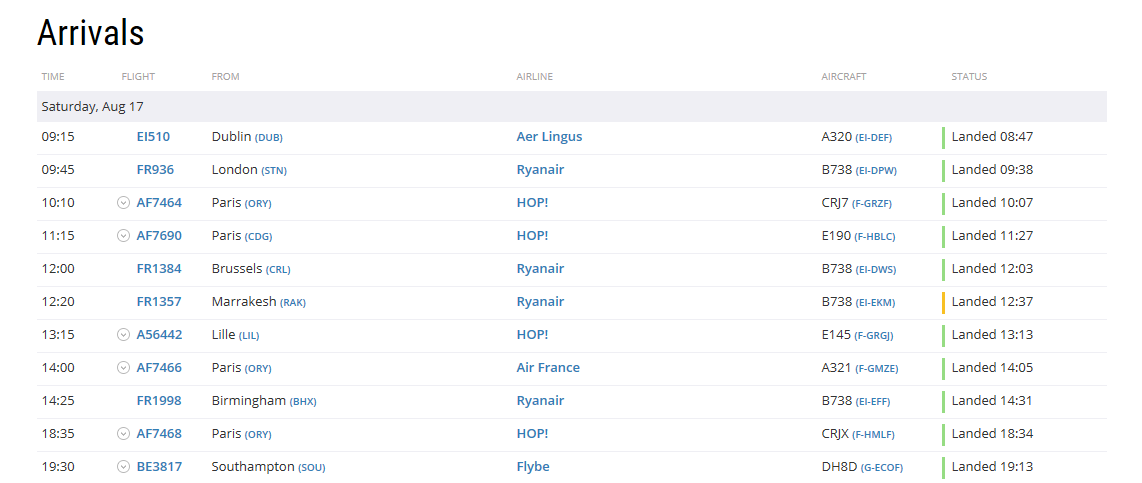1142x483 pixels.
Task: Select the 'Brussels' origin text
Action: [x=237, y=268]
